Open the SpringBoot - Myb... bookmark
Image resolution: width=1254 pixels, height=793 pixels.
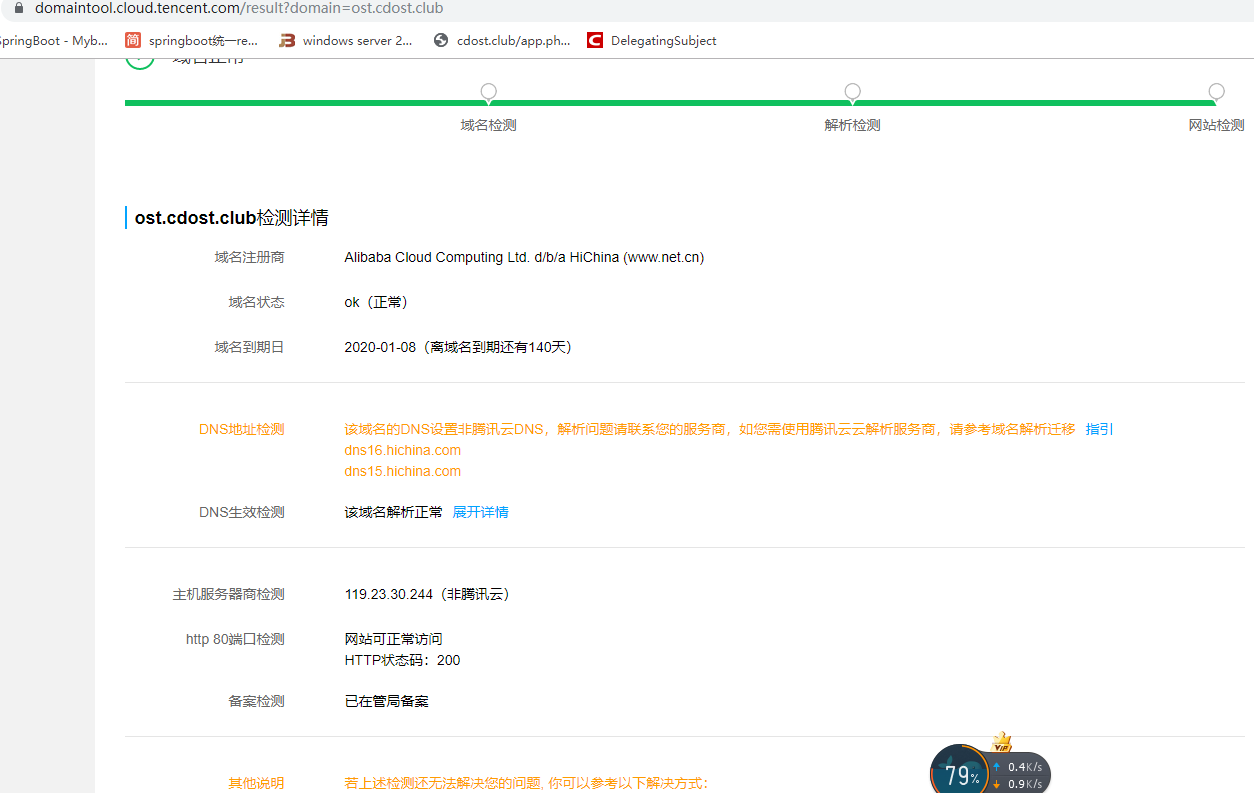(x=54, y=41)
